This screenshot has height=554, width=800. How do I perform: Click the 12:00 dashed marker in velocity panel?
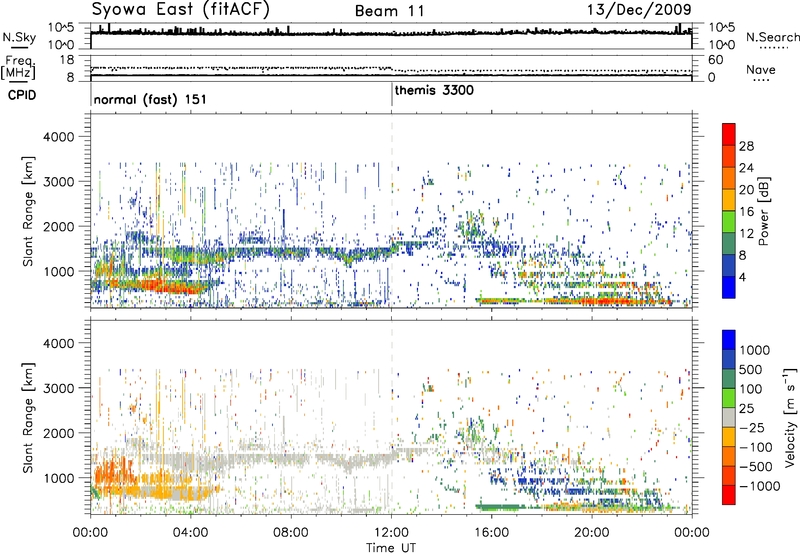(392, 417)
